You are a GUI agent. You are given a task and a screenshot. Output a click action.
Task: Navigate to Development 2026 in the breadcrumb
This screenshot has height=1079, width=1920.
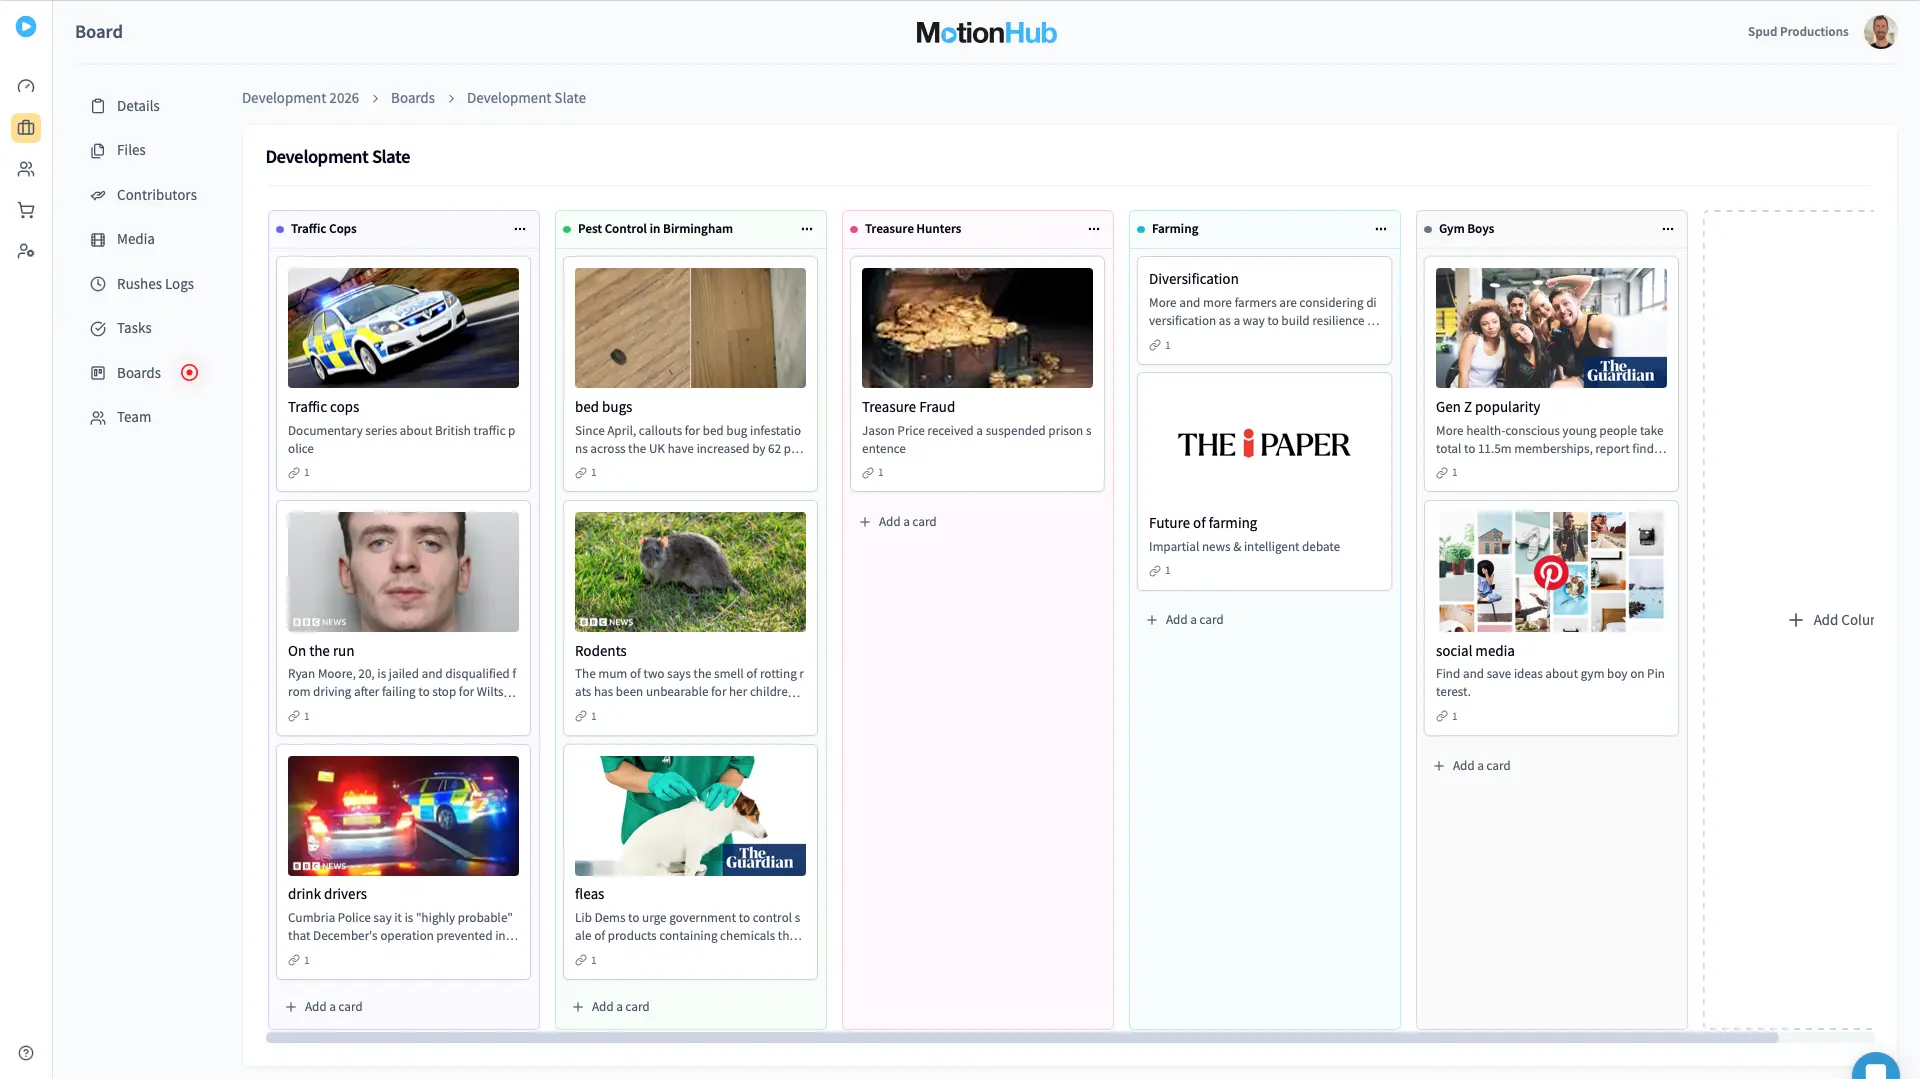click(300, 98)
